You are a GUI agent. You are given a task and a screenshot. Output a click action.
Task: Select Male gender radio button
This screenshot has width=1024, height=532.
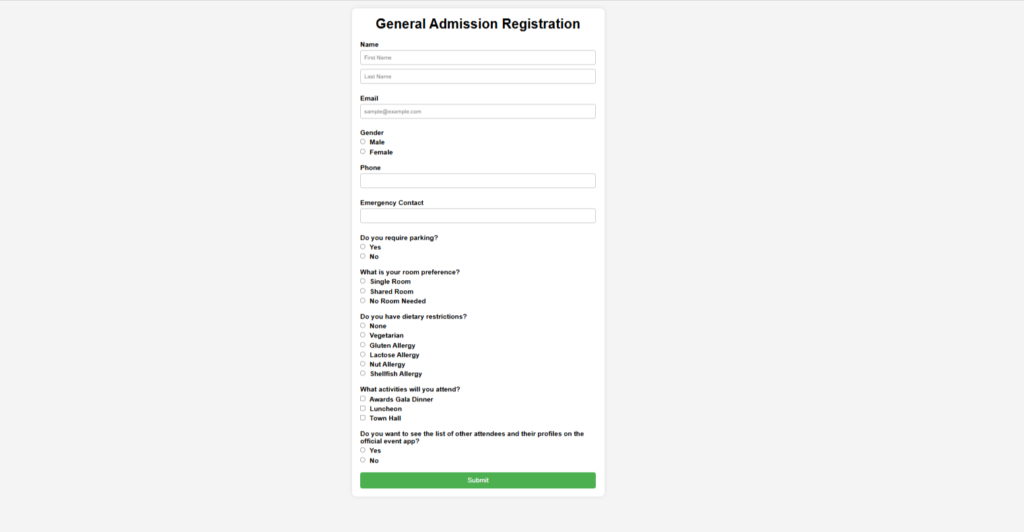(x=362, y=142)
